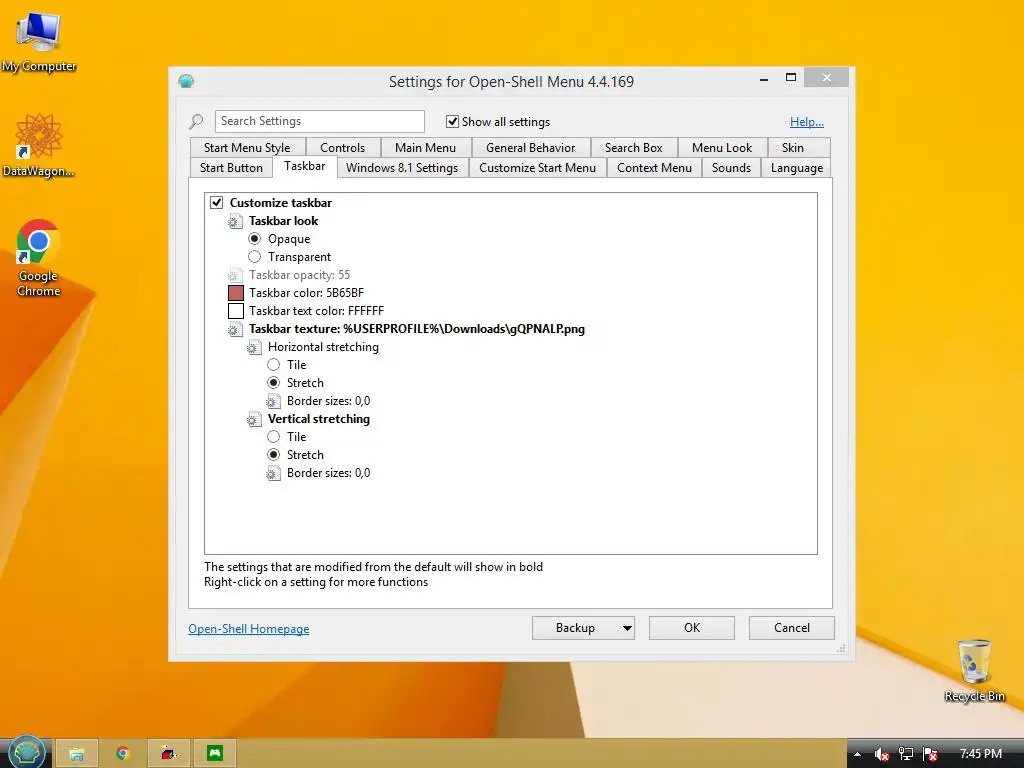Visit the Open-Shell Homepage link
This screenshot has height=768, width=1024.
(x=249, y=629)
